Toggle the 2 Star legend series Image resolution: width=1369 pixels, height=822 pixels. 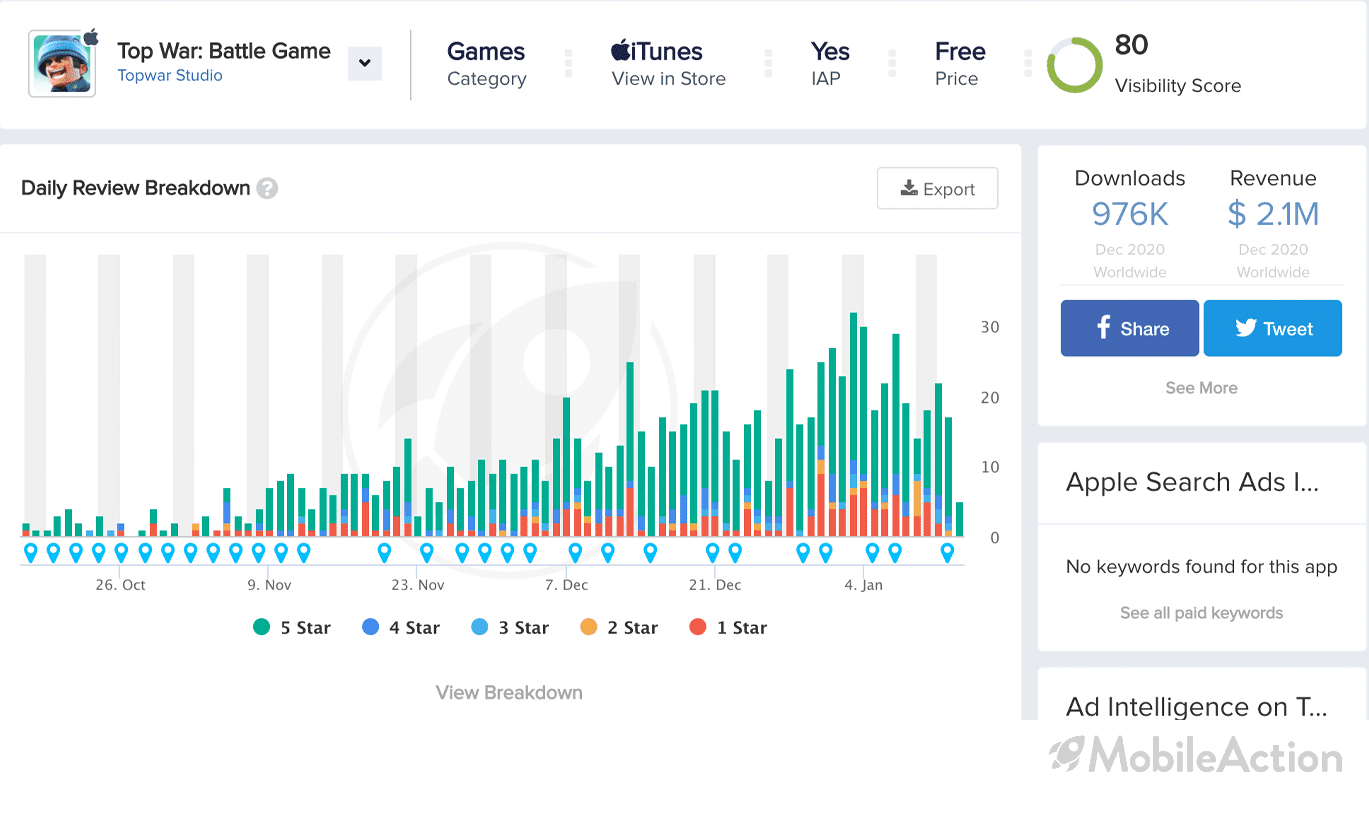pyautogui.click(x=619, y=628)
